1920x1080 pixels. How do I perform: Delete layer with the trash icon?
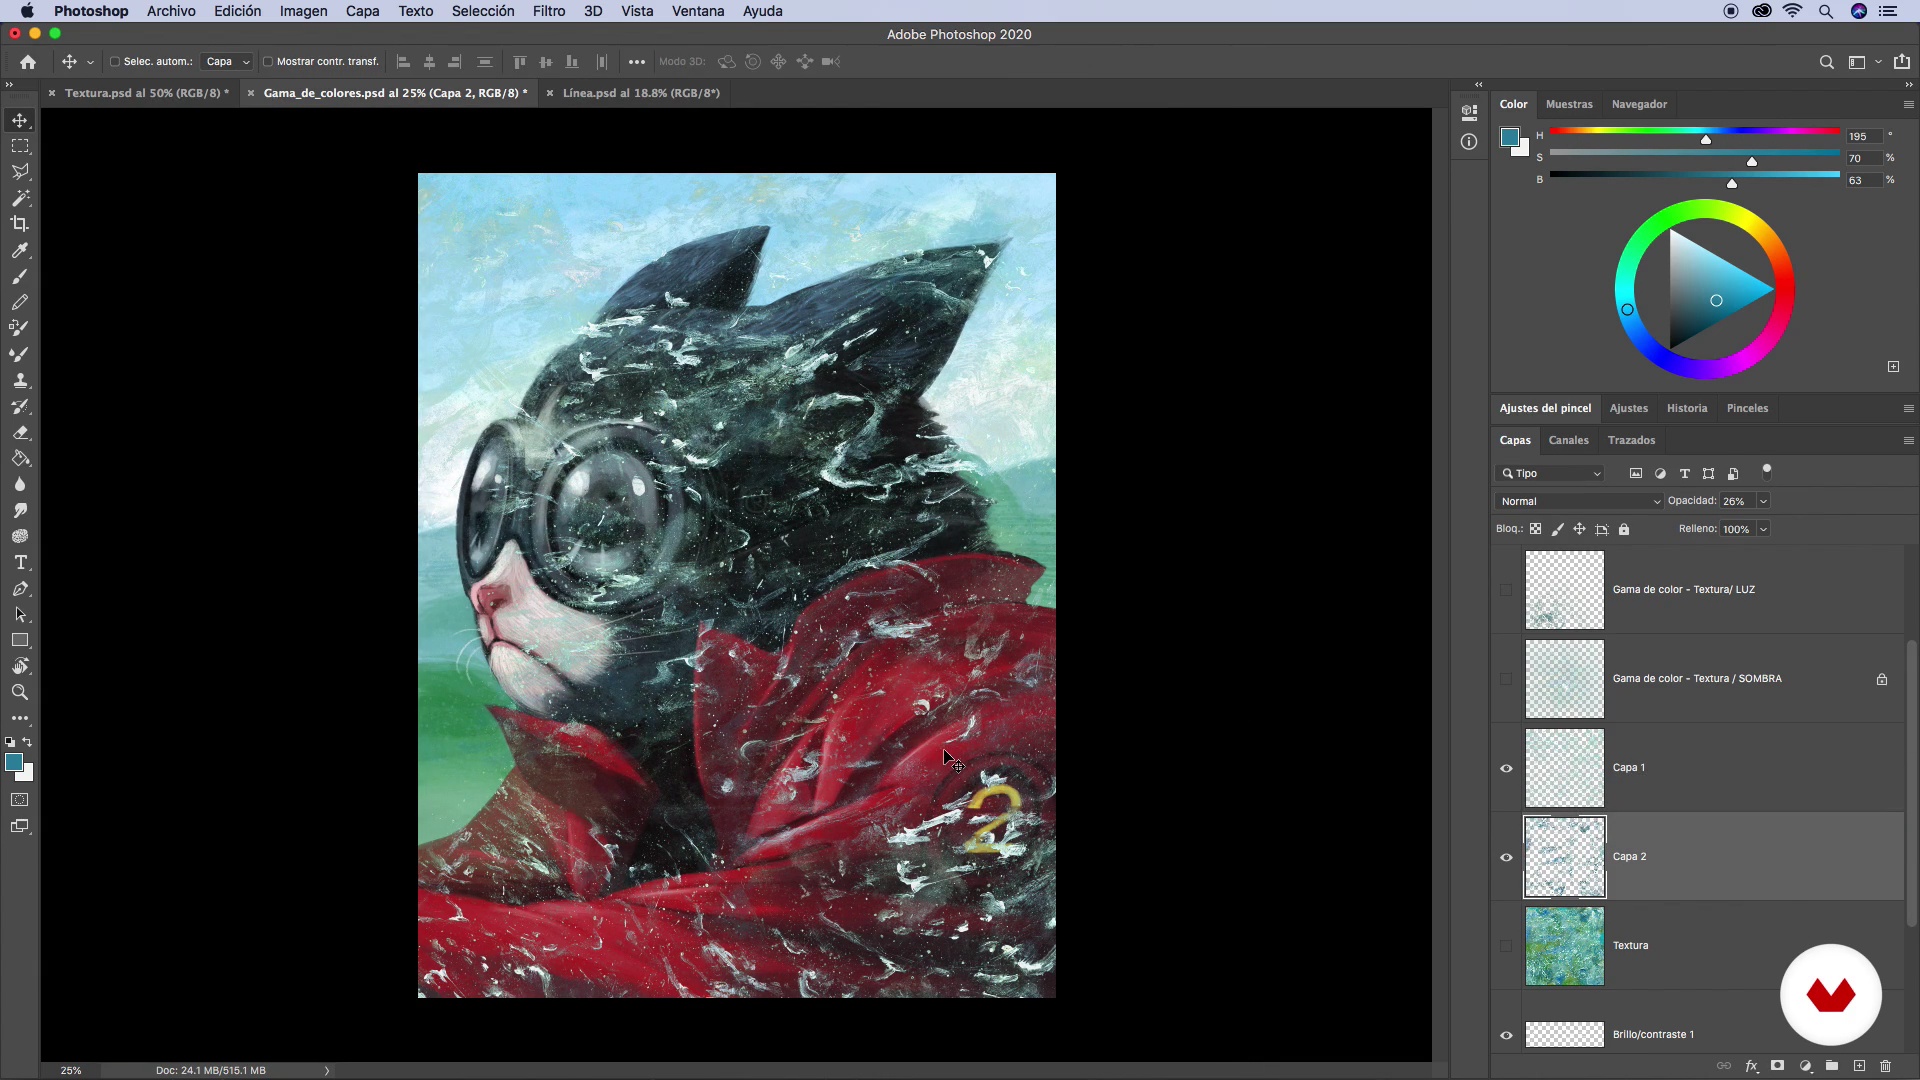[1886, 1066]
